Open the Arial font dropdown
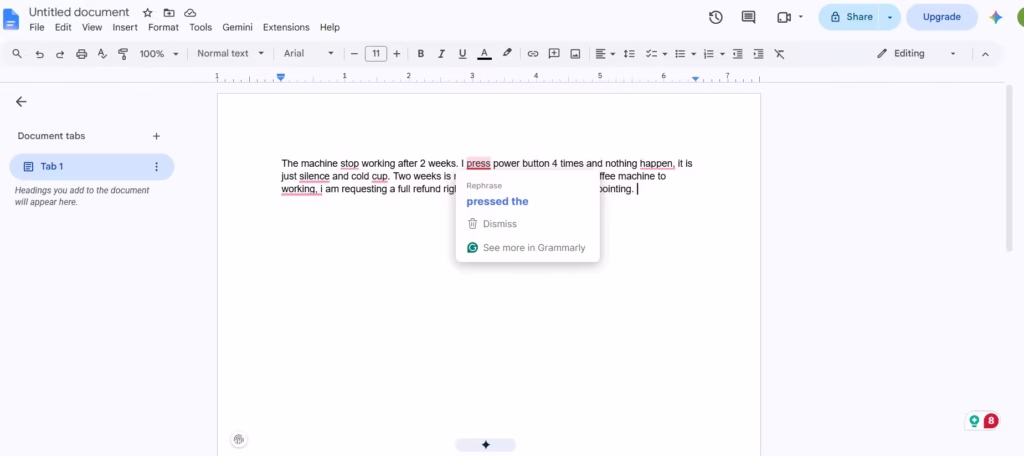 click(x=309, y=54)
